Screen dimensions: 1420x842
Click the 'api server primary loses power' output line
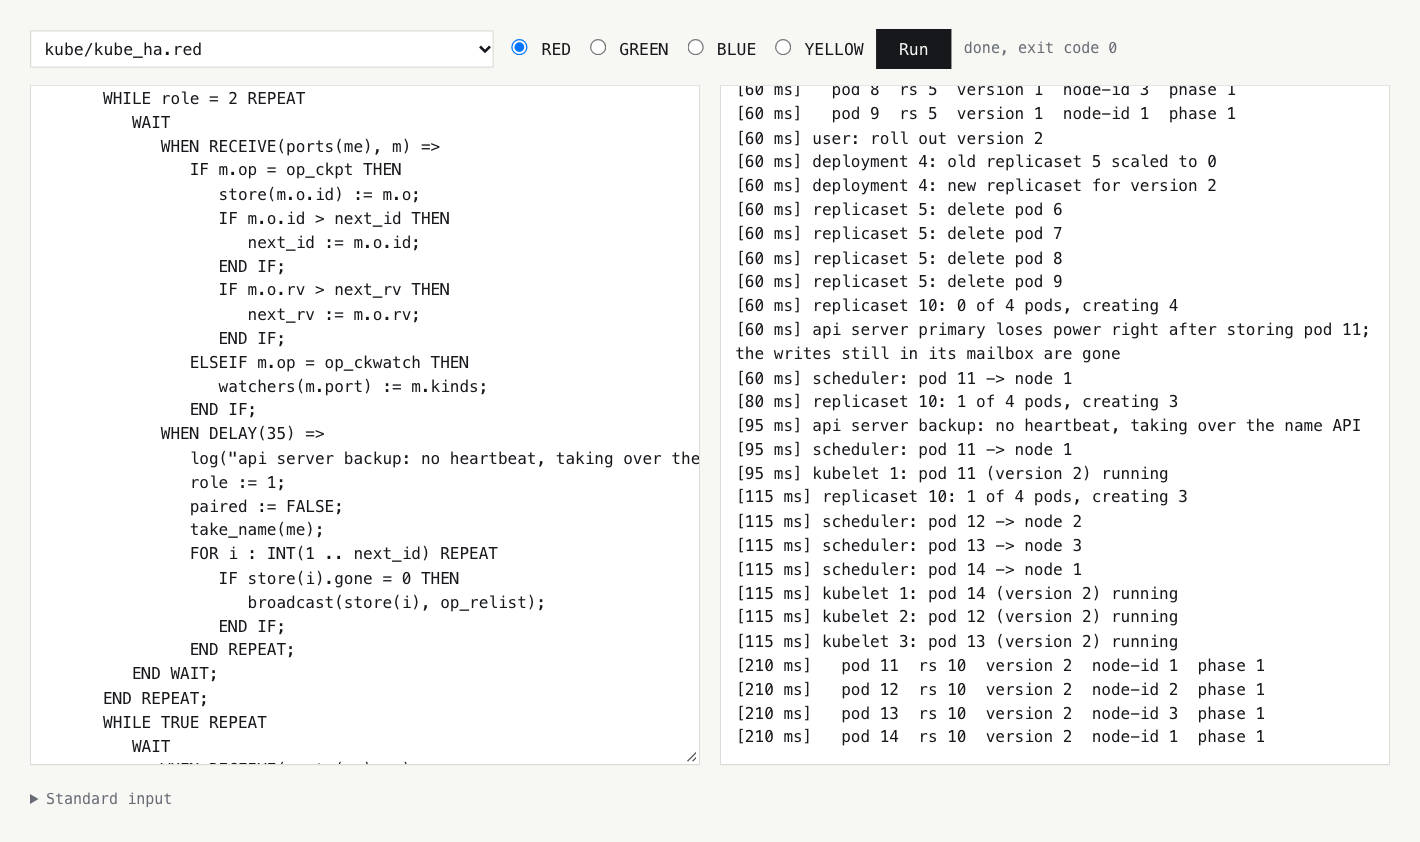pyautogui.click(x=1053, y=342)
